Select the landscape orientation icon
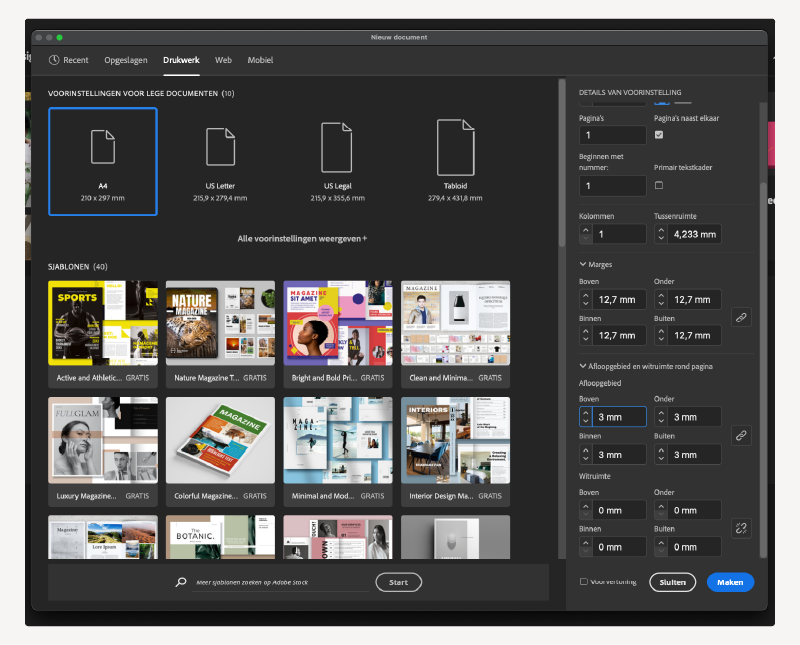 [683, 103]
